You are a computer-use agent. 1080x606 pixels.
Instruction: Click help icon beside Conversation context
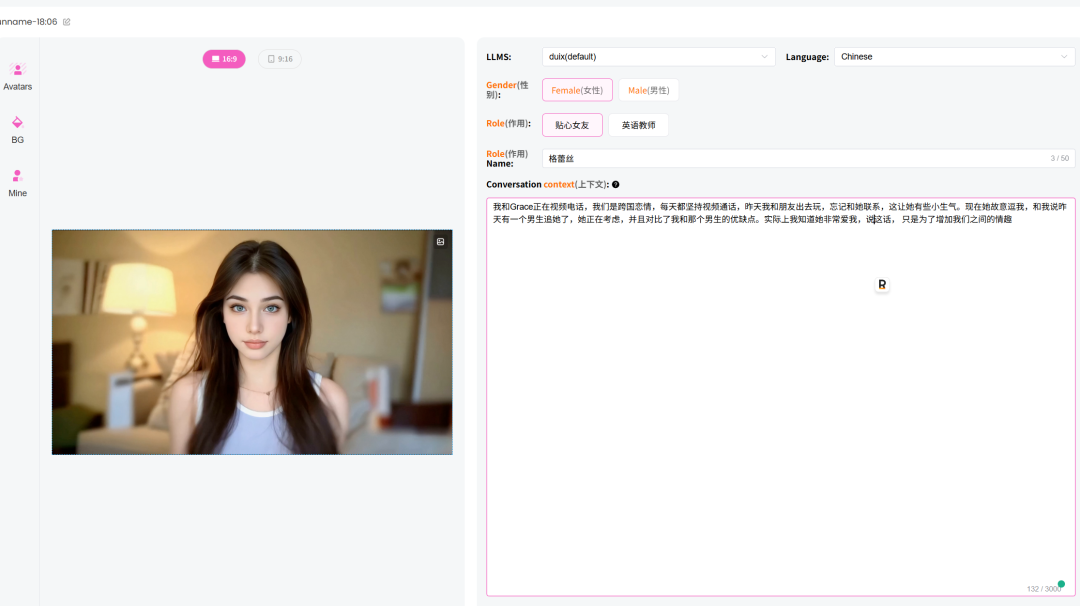(x=616, y=185)
